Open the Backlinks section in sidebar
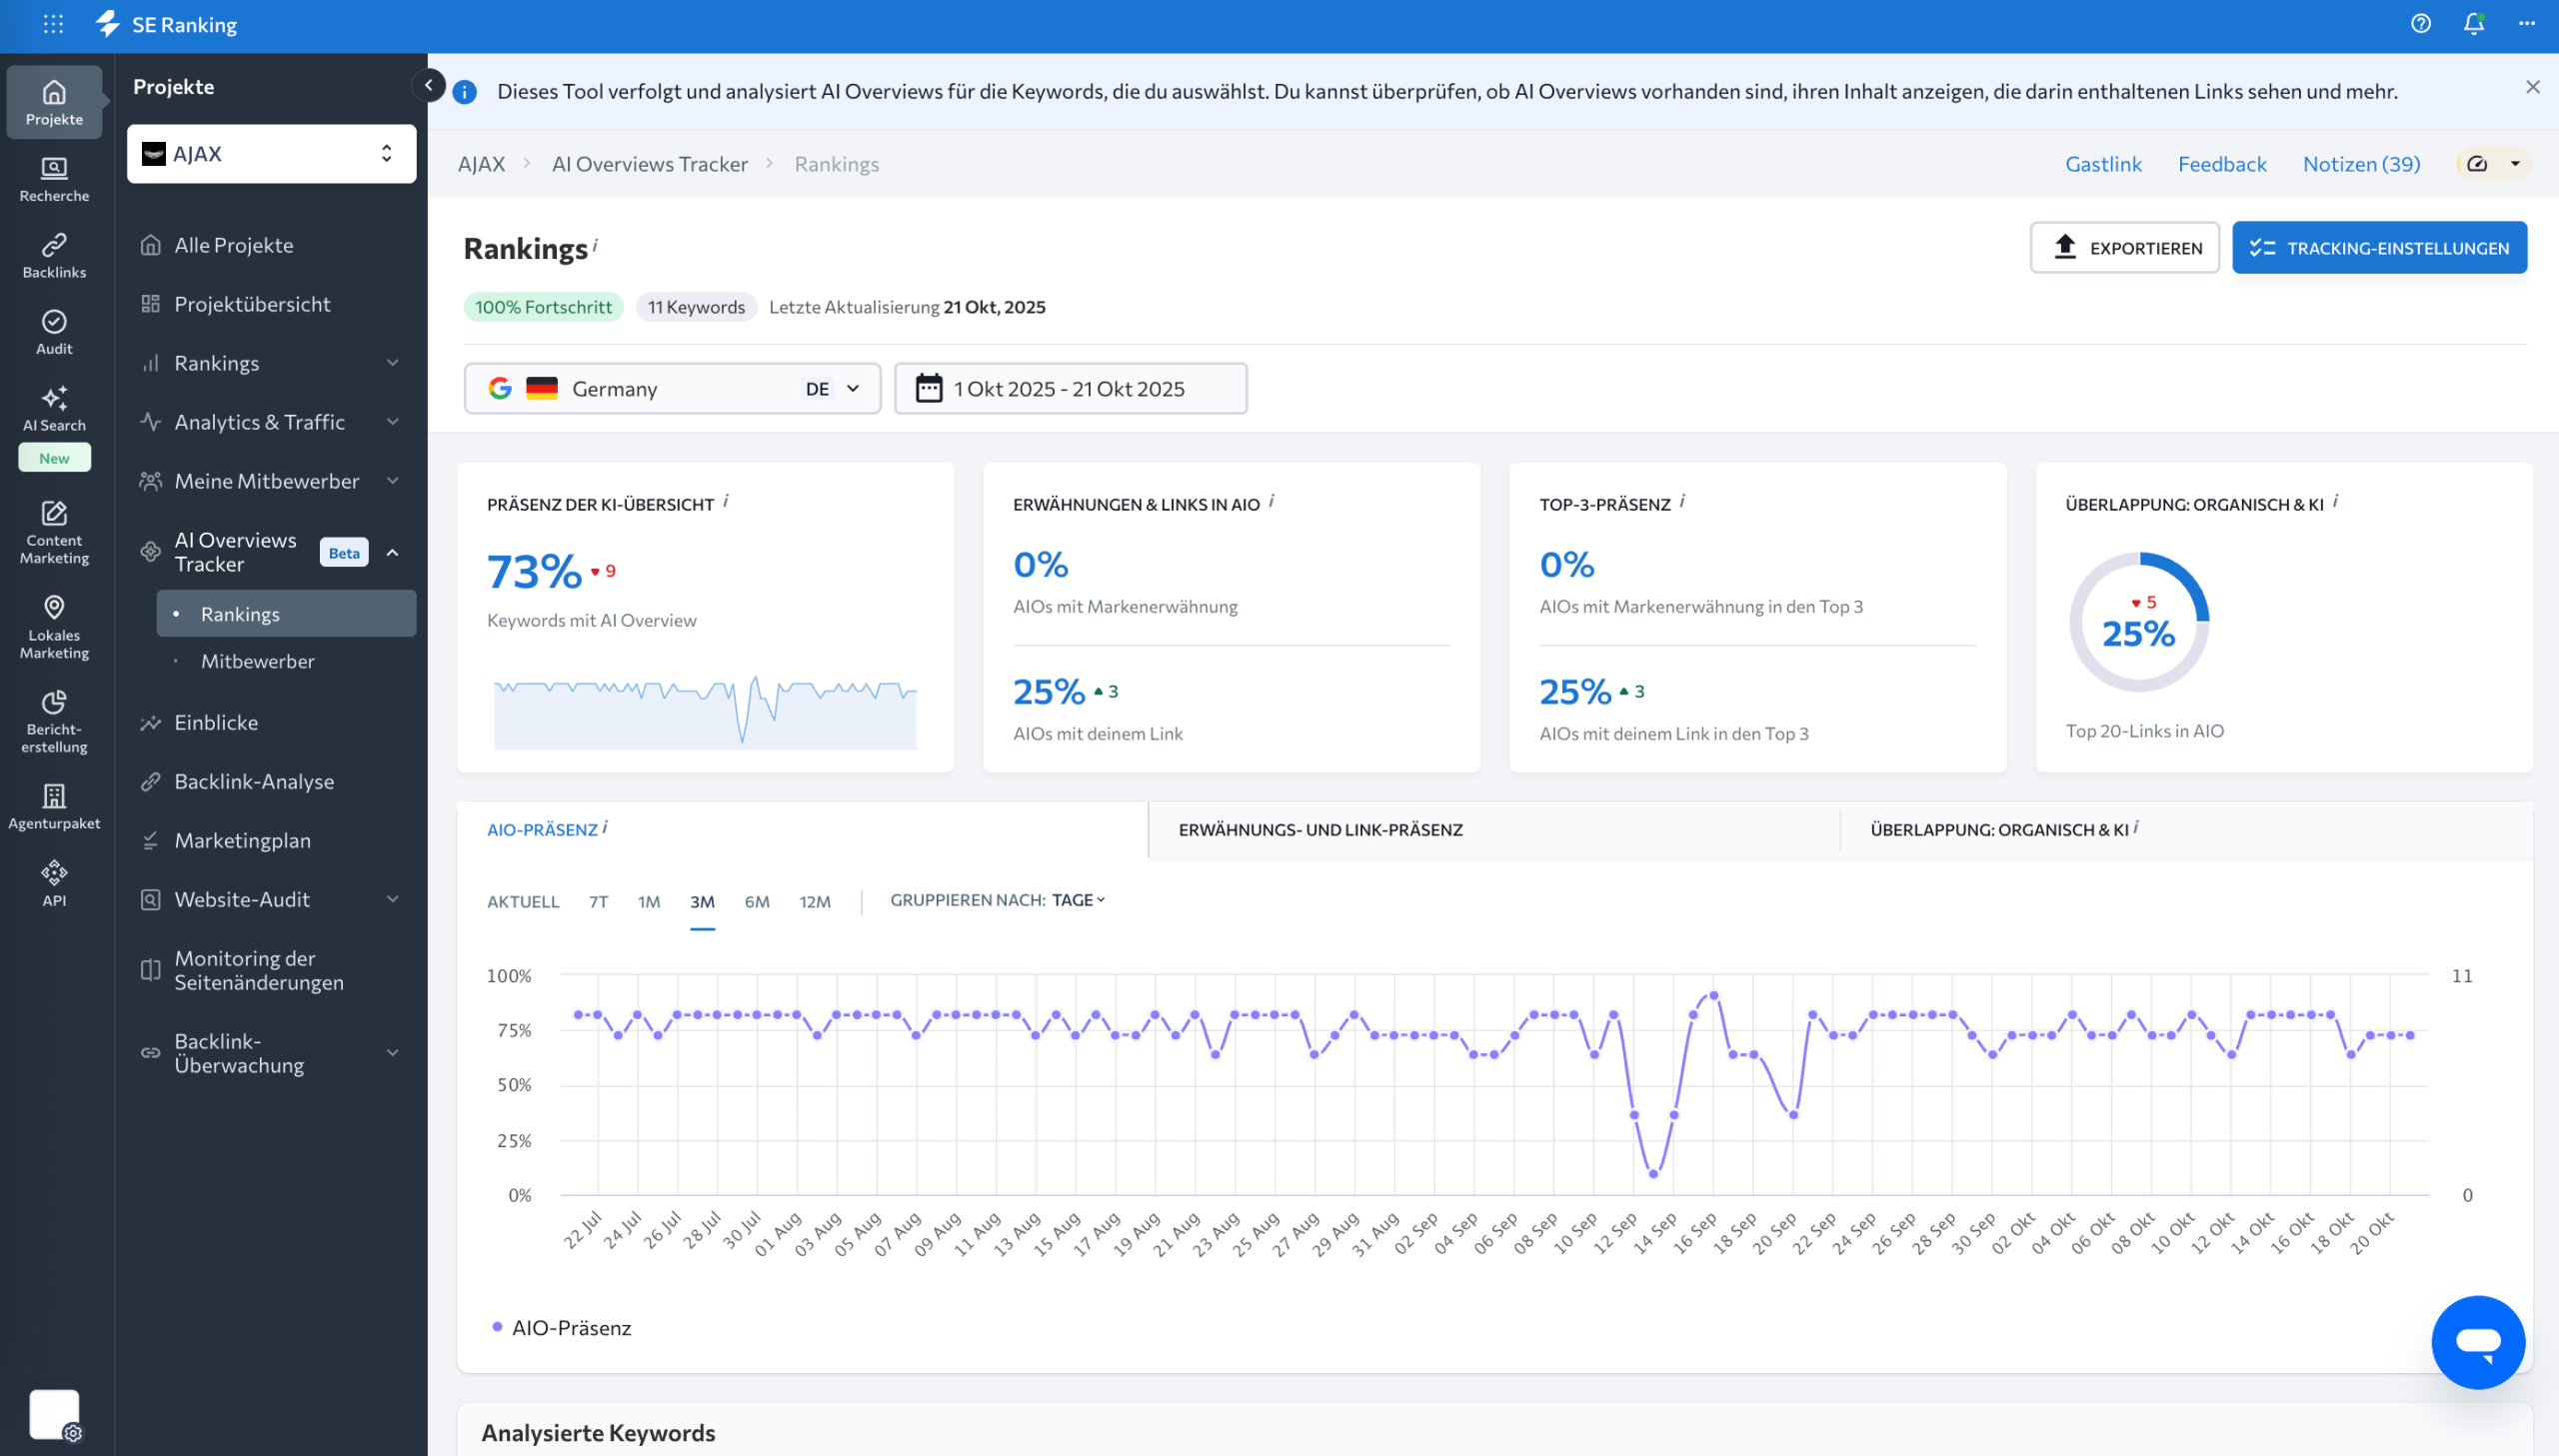 click(54, 255)
